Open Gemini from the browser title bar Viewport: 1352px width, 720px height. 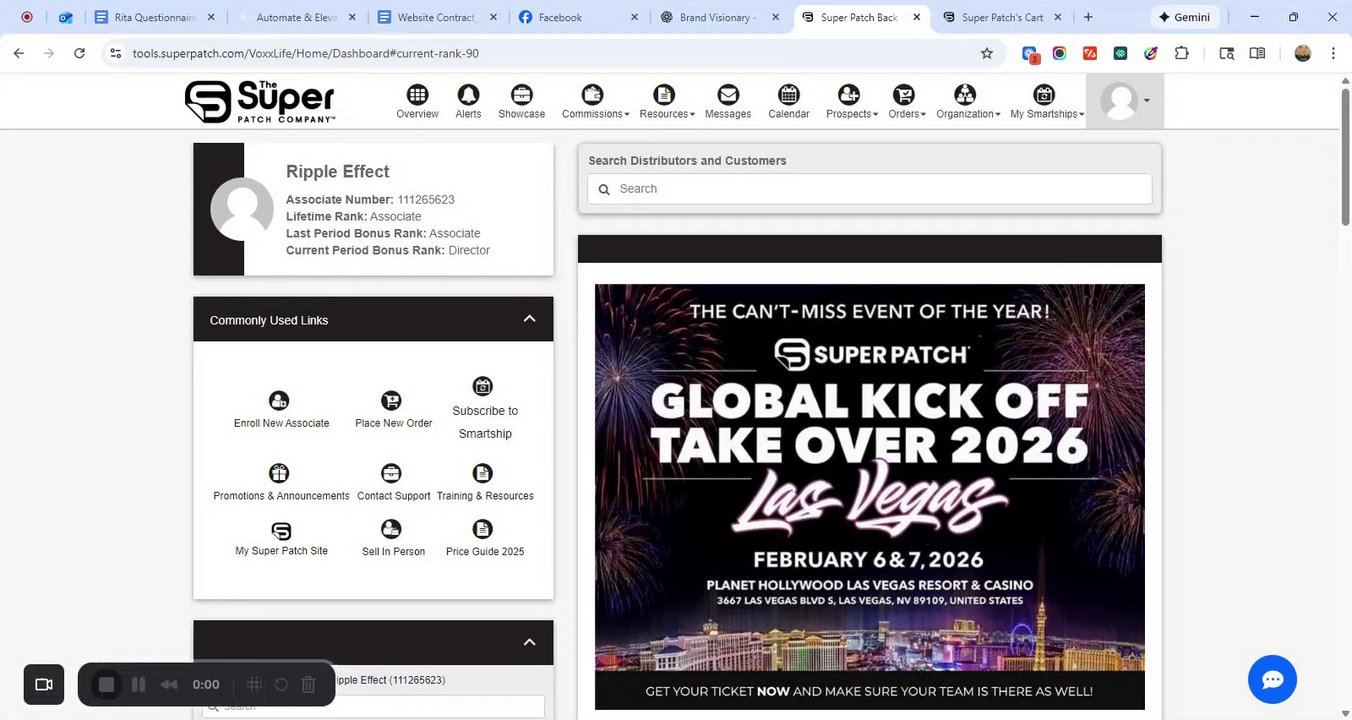tap(1184, 17)
